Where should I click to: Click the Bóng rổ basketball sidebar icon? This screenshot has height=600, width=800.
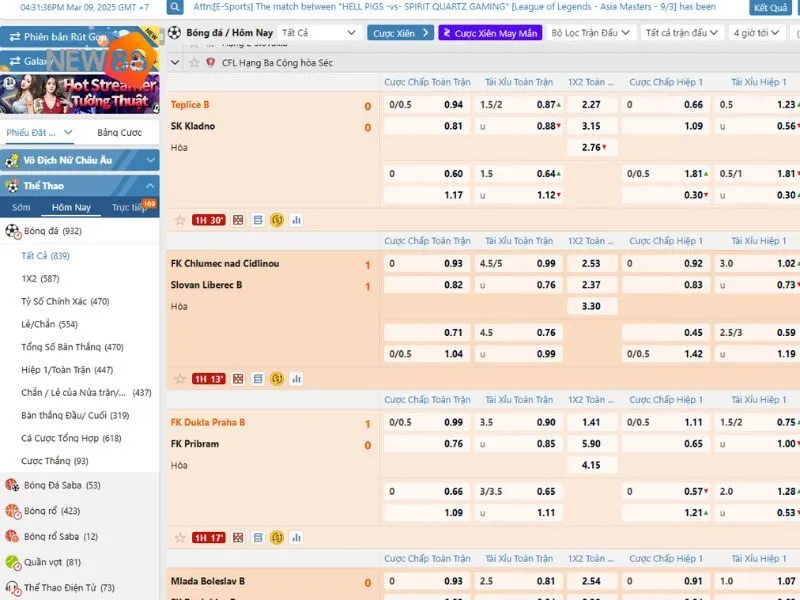click(x=12, y=511)
